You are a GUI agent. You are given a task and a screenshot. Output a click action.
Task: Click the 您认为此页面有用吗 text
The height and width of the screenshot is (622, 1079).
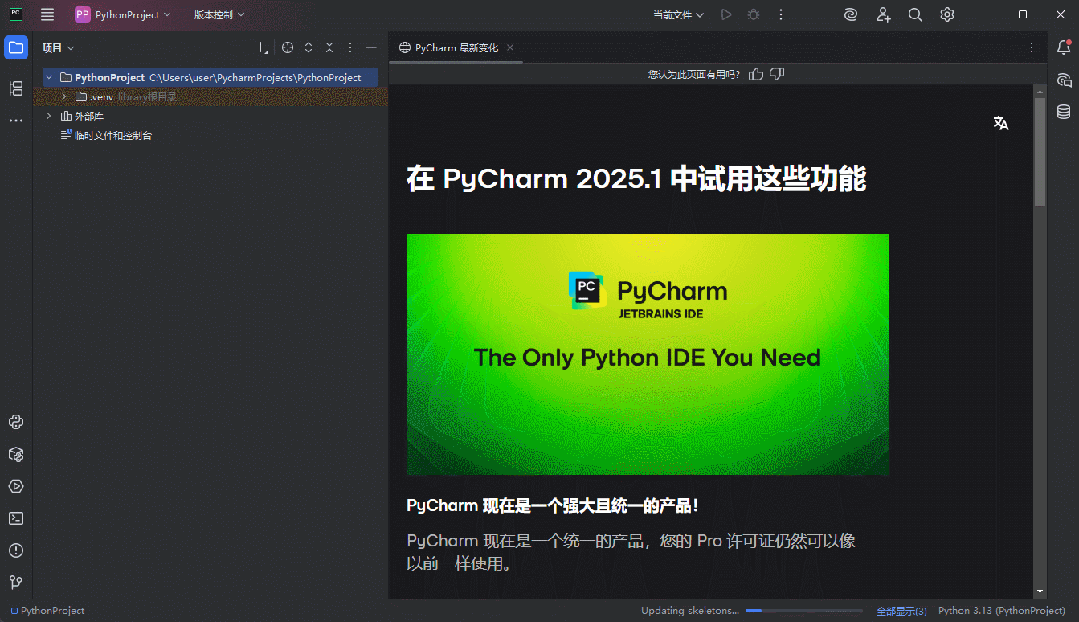[x=694, y=74]
